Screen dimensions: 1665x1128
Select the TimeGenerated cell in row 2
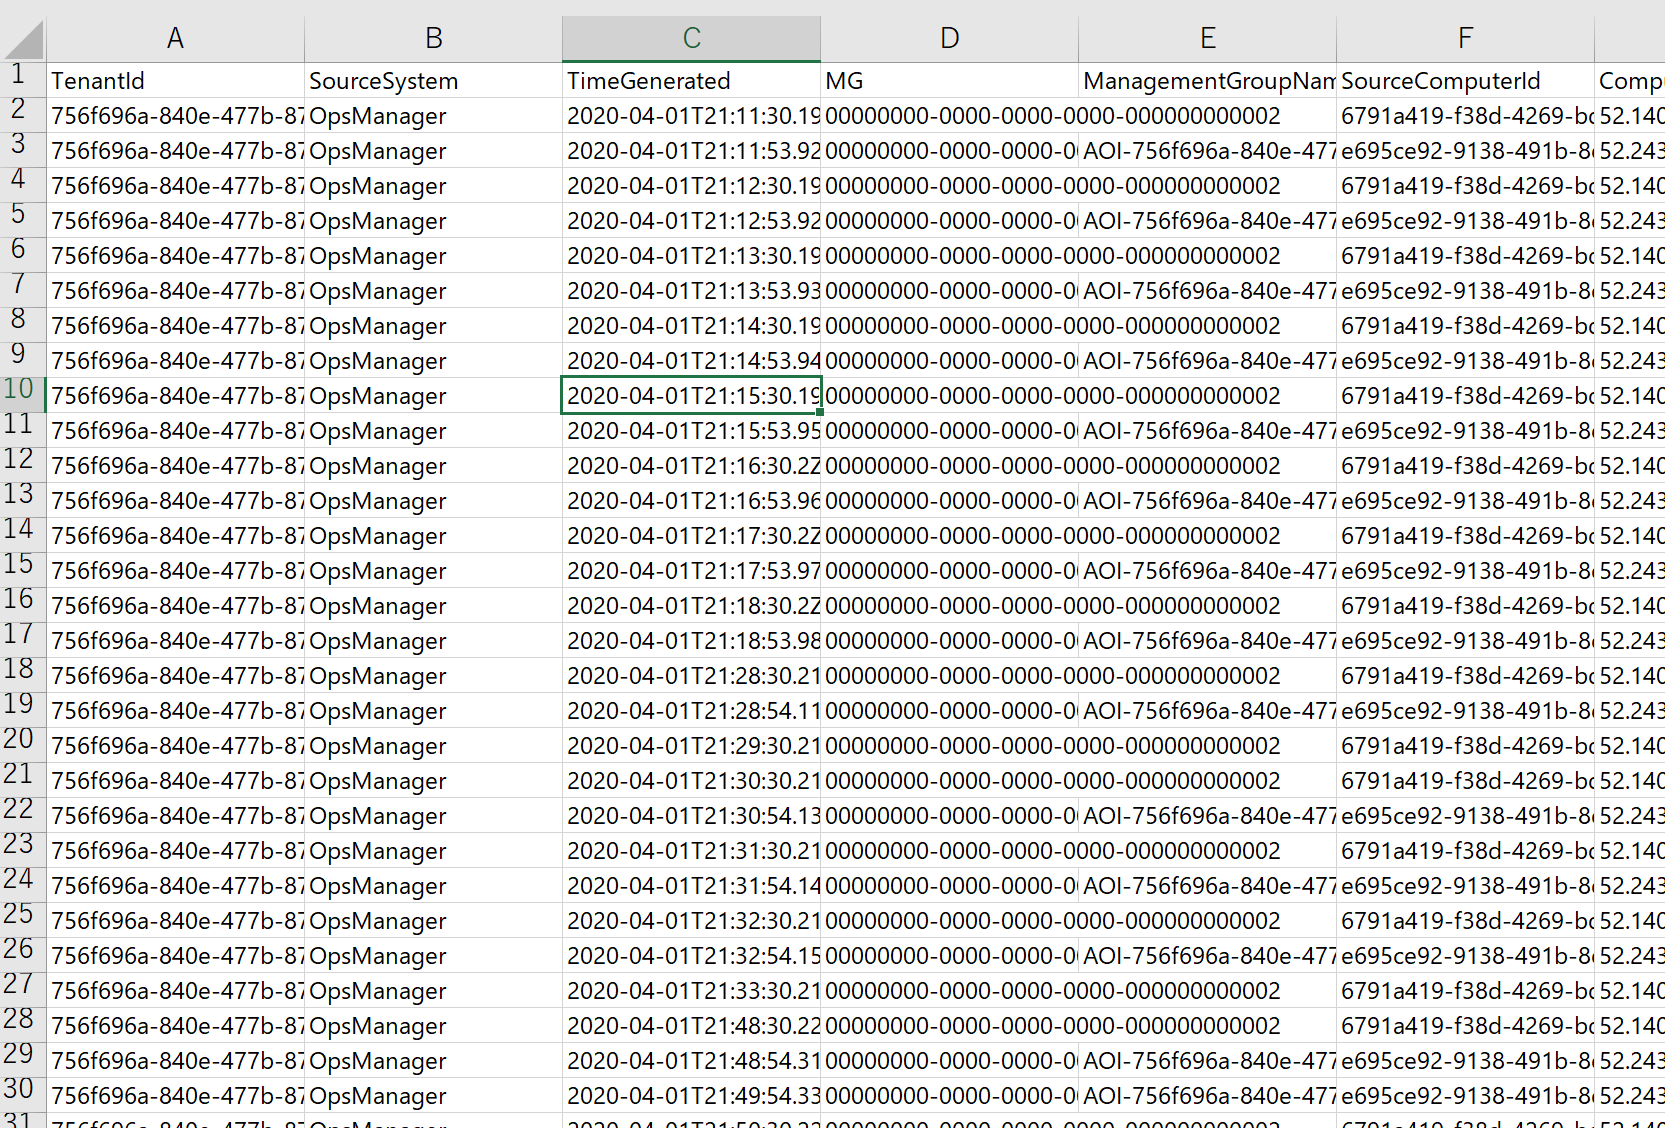[691, 115]
